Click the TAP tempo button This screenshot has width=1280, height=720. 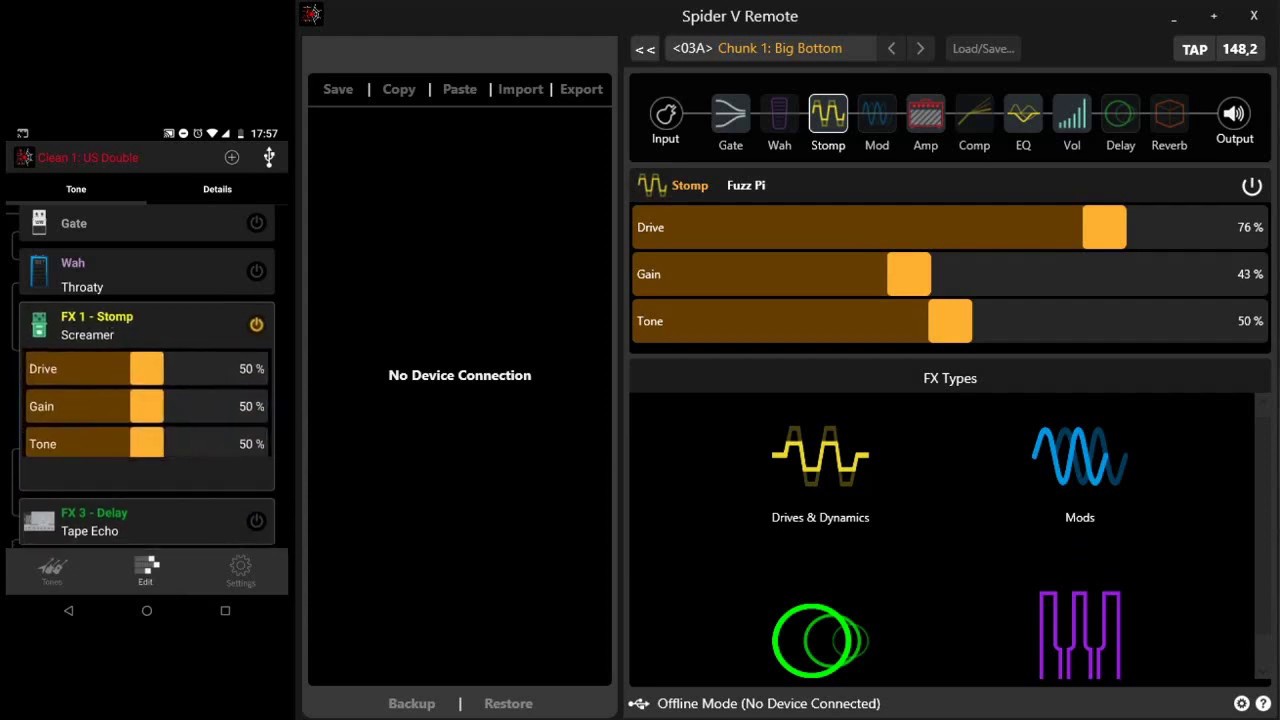tap(1195, 49)
